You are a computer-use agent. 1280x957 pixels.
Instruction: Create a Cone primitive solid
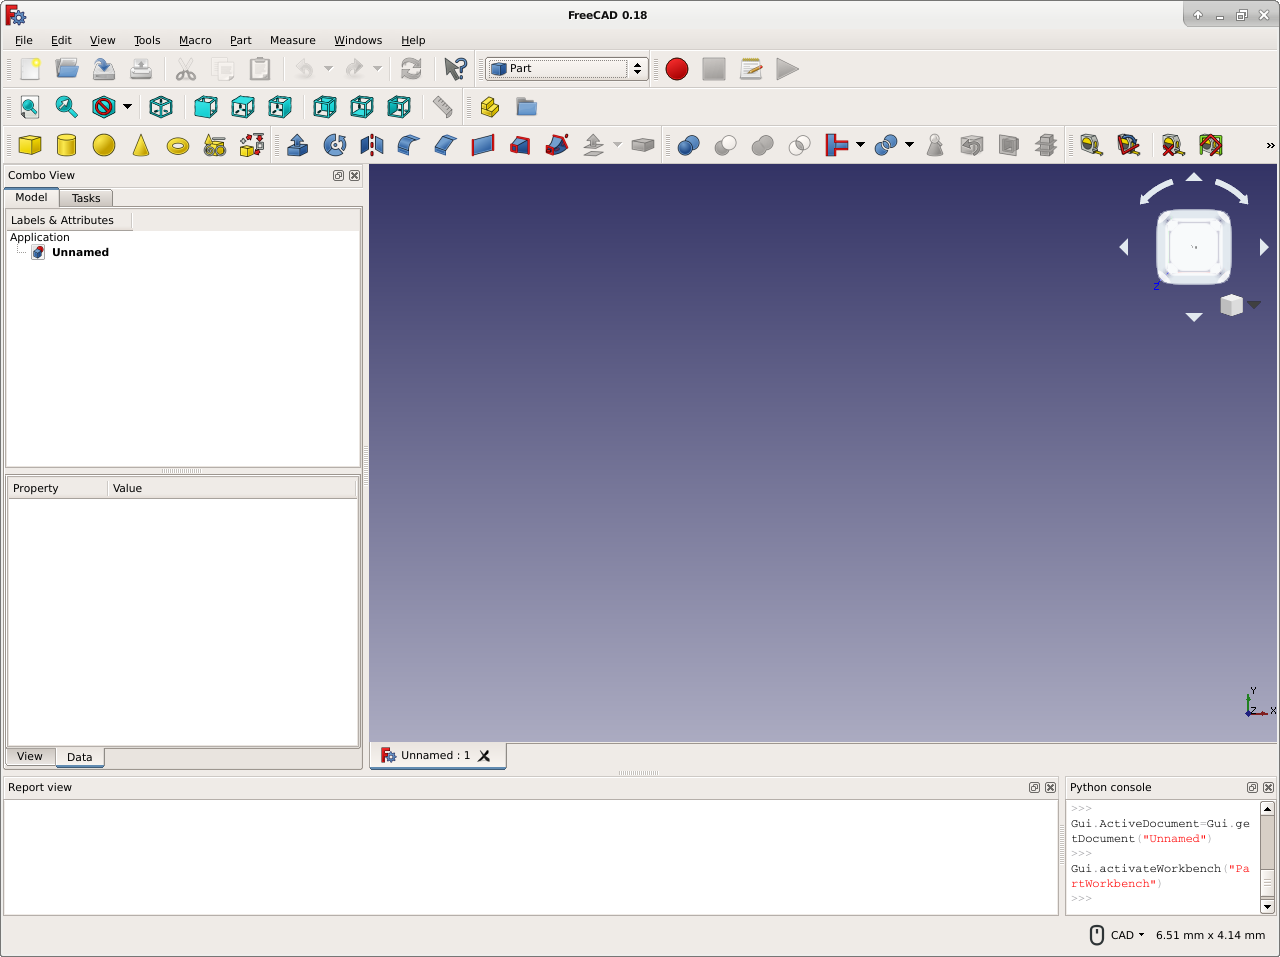(141, 145)
